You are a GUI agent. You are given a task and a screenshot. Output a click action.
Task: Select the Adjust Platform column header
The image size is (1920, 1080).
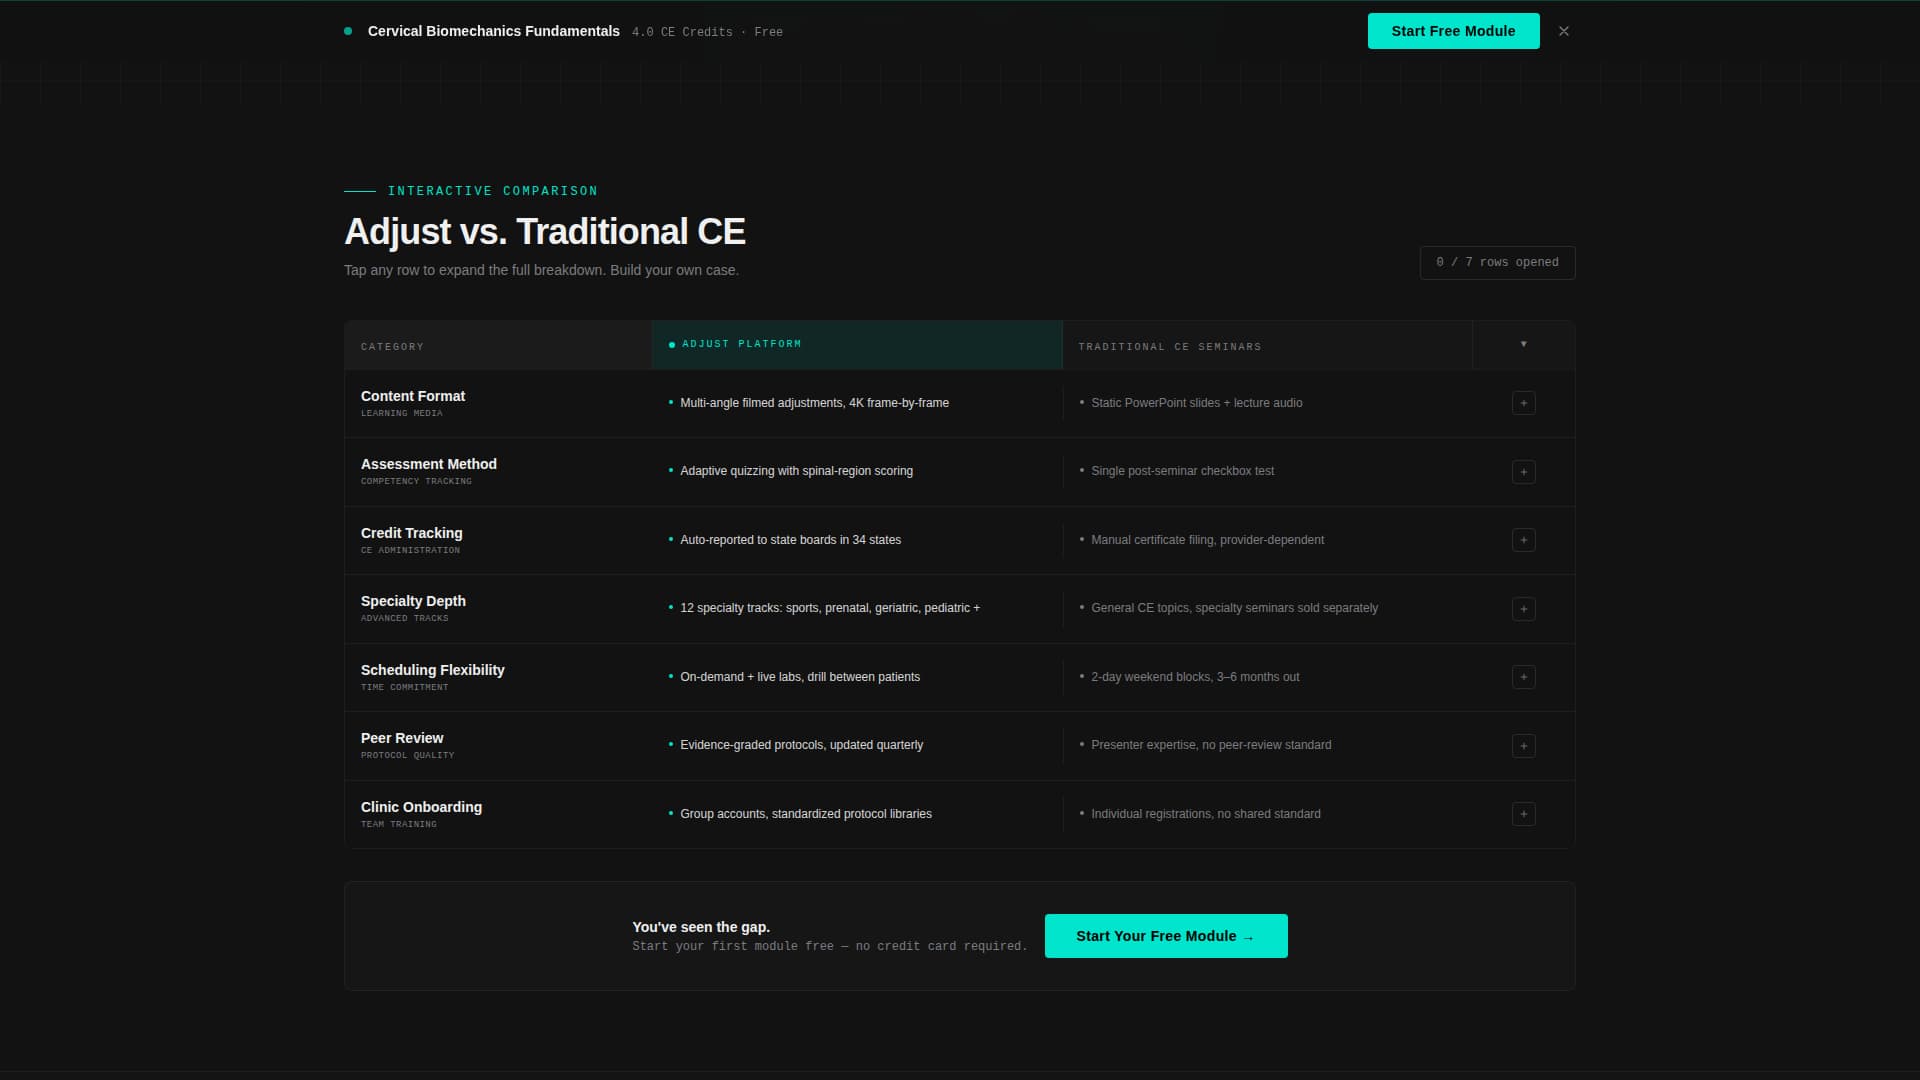(856, 344)
